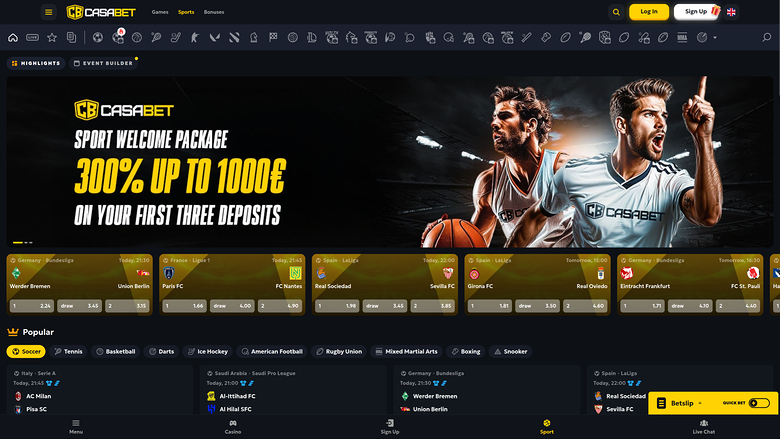Select the Boxing popular filter

tap(466, 351)
